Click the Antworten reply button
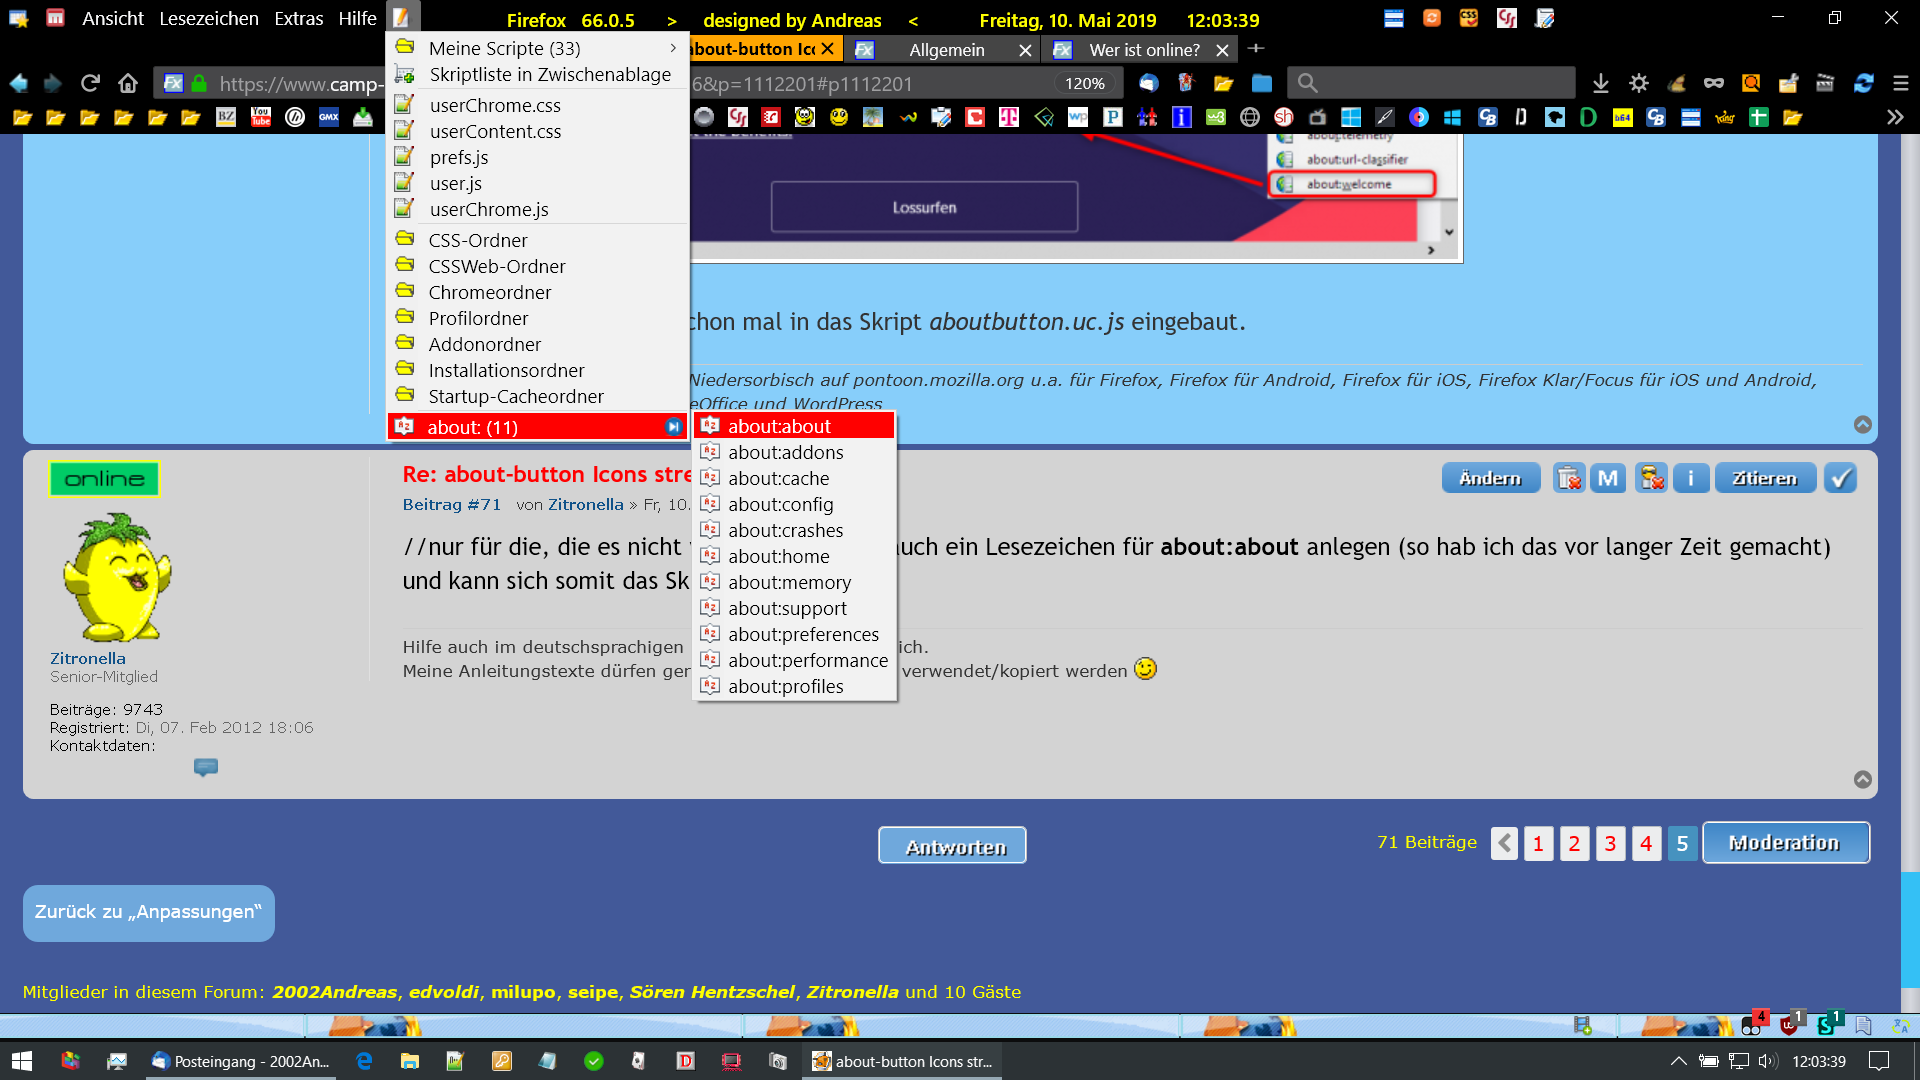This screenshot has width=1920, height=1080. (x=952, y=846)
